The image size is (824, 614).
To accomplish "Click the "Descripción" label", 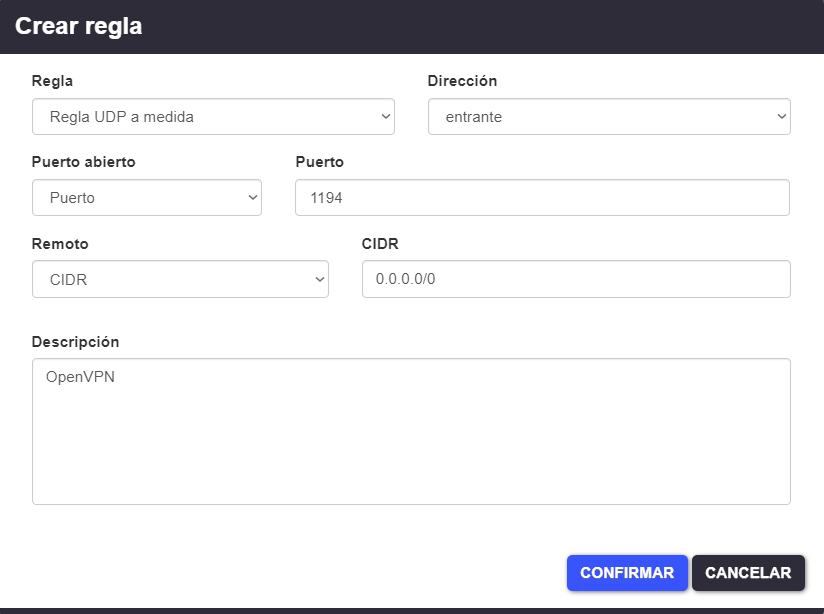I will [75, 342].
